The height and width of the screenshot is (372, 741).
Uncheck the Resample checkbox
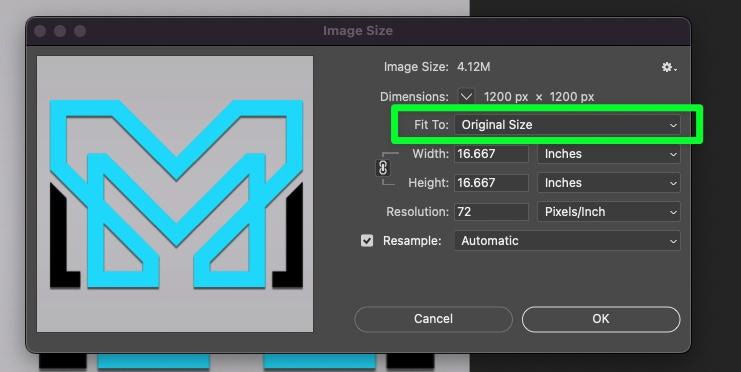[x=367, y=241]
